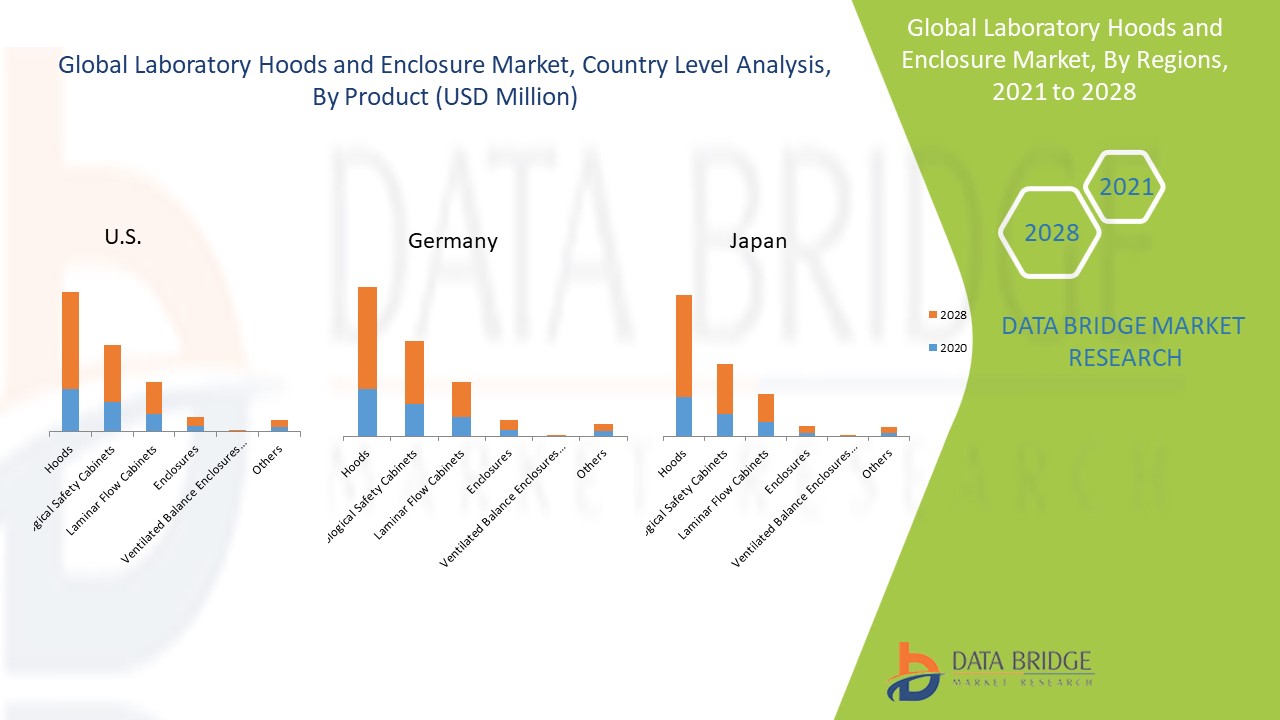Viewport: 1280px width, 720px height.
Task: Click the main chart title text
Action: click(443, 81)
